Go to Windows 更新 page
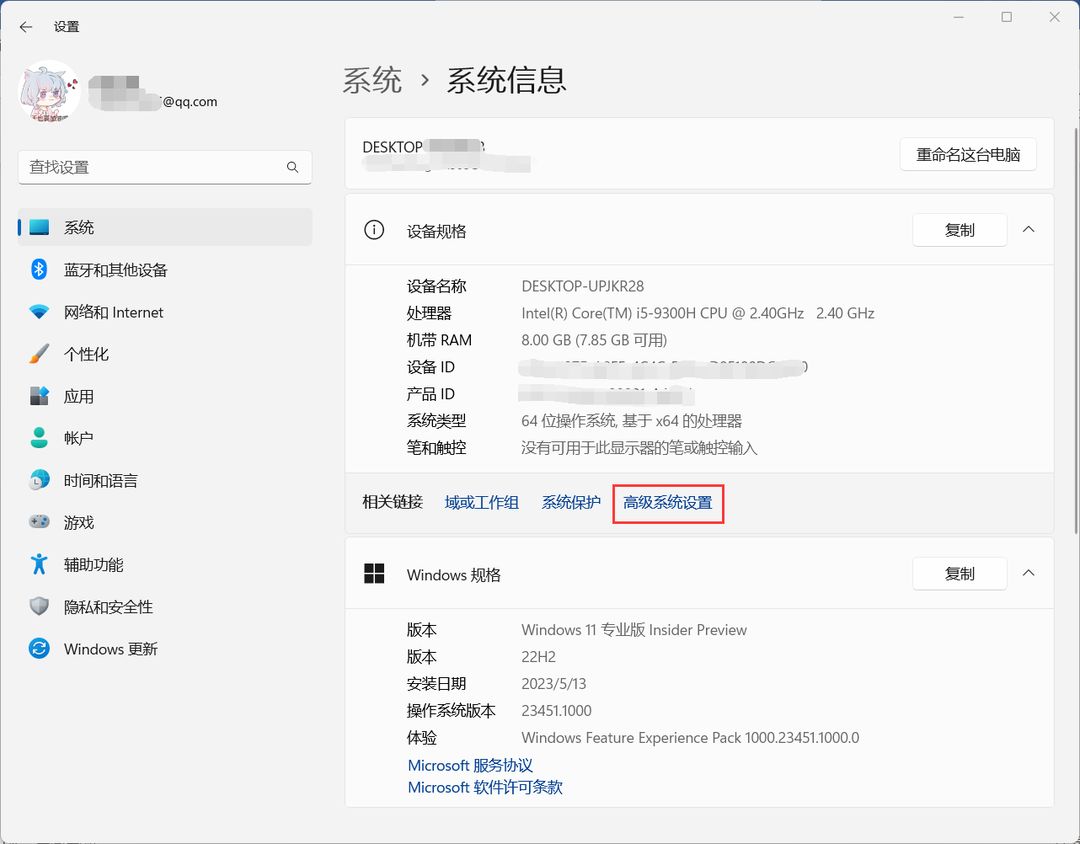This screenshot has width=1080, height=844. point(165,648)
